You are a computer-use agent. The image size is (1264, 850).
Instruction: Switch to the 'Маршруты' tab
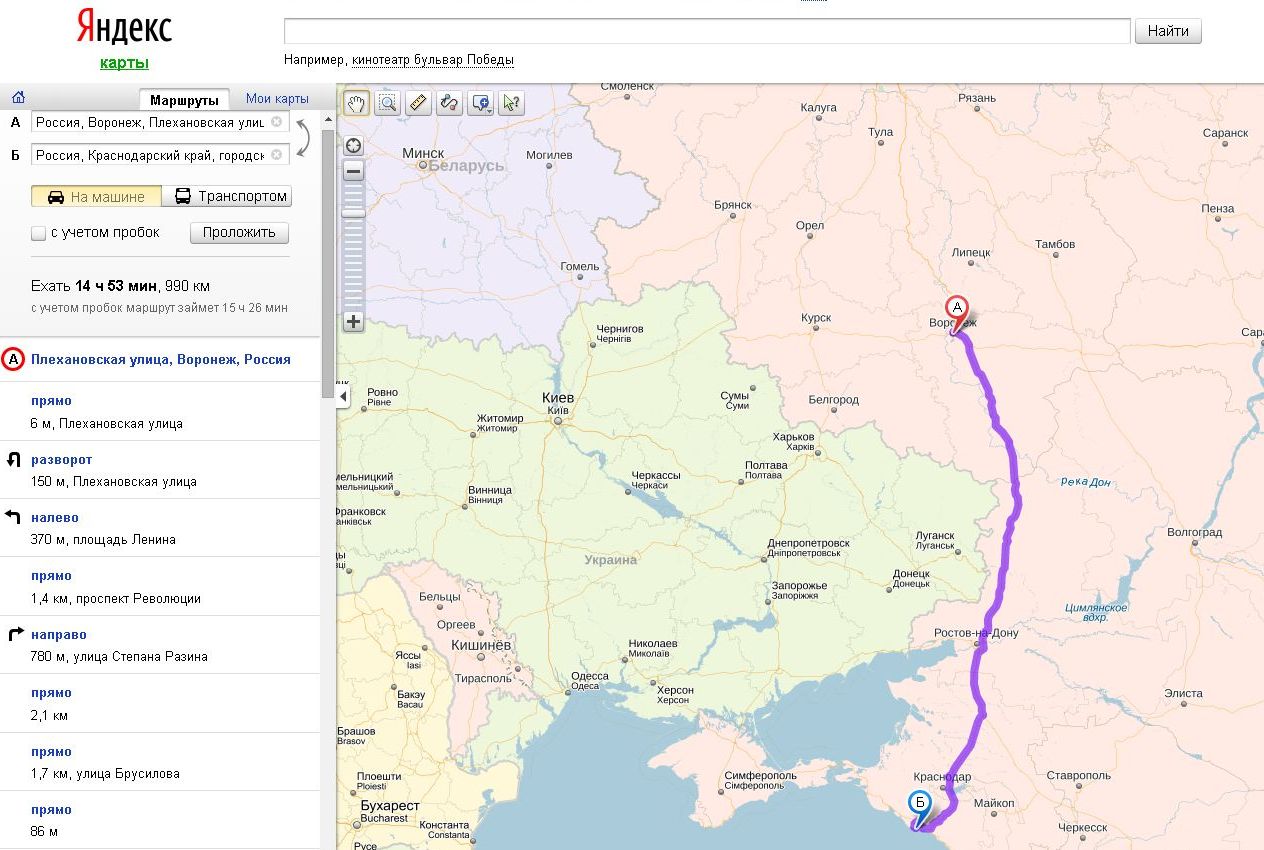coord(184,100)
